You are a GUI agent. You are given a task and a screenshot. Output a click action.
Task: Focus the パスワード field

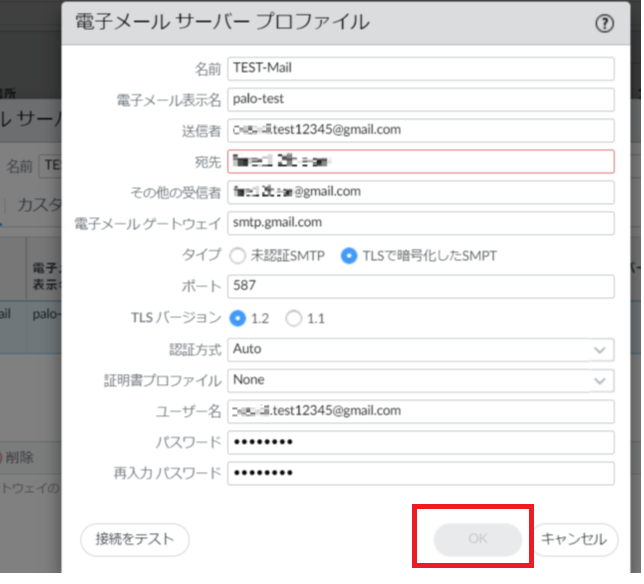pos(420,442)
